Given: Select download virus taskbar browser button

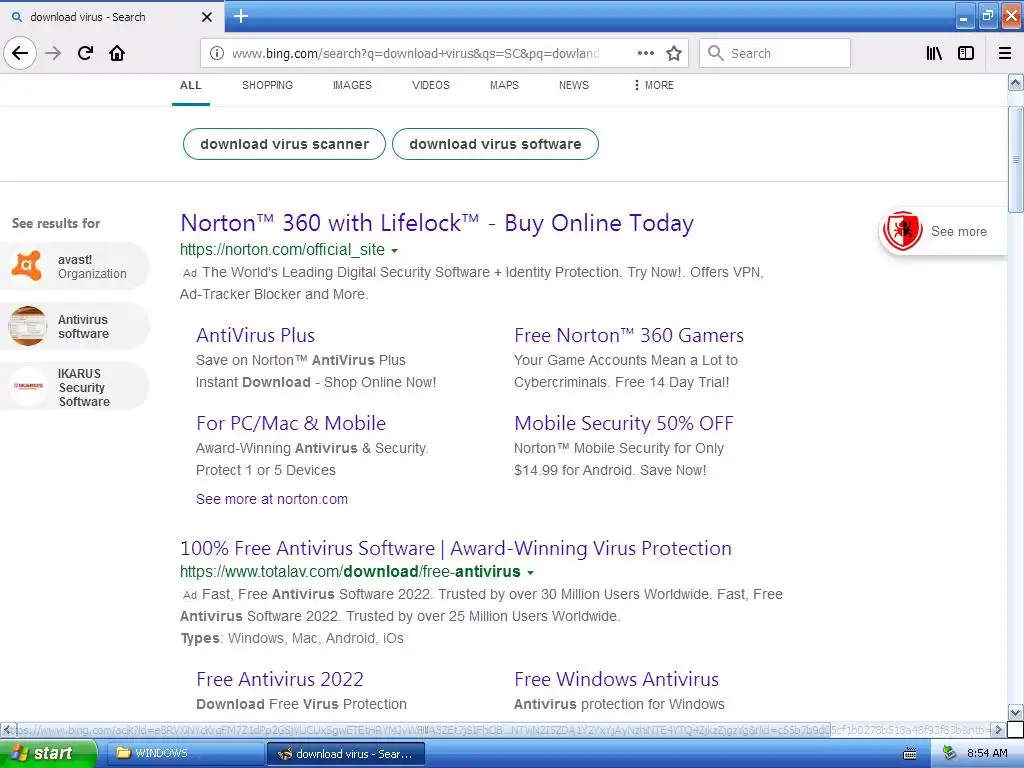Looking at the screenshot, I should (x=346, y=754).
